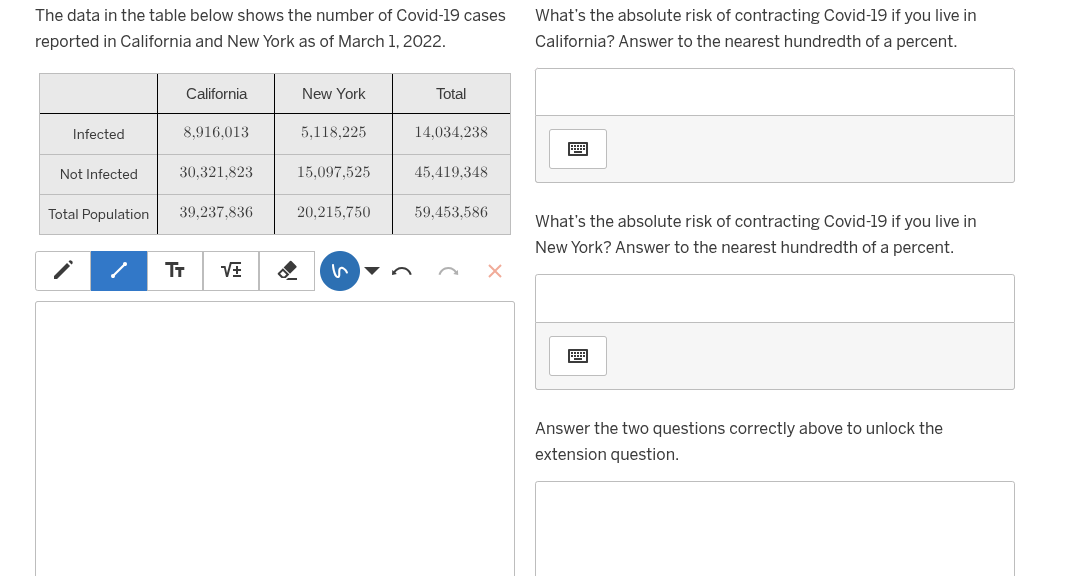Open on-screen keyboard for New York answer
Screen dimensions: 1086x576
[x=577, y=355]
